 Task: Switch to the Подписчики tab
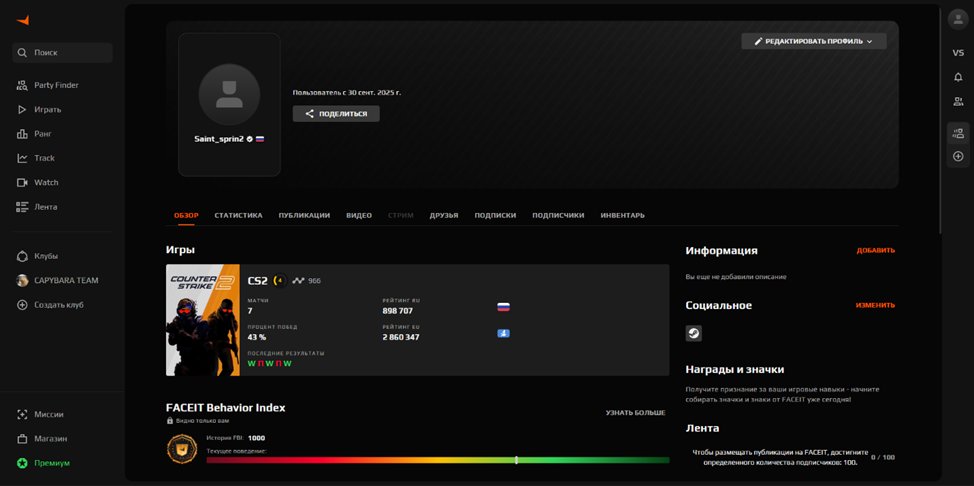click(558, 216)
